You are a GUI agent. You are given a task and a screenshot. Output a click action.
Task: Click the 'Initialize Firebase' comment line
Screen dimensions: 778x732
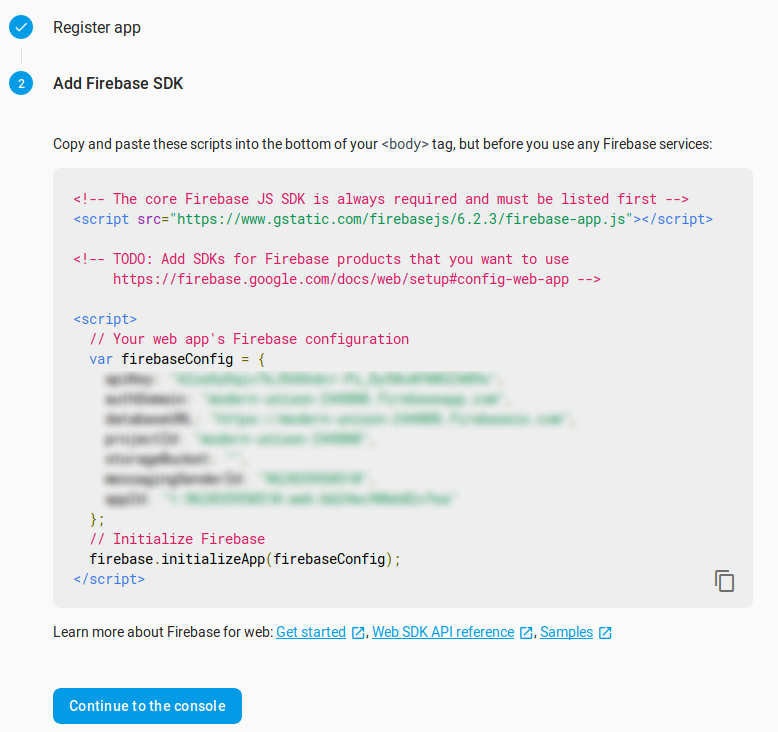177,539
